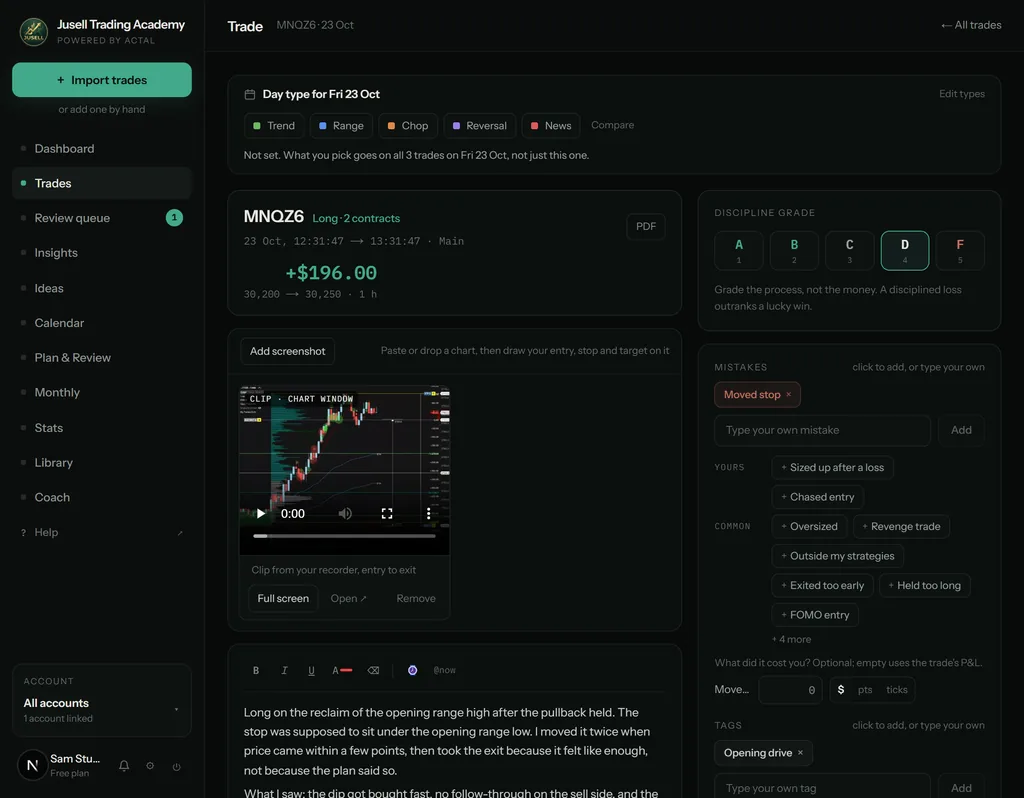Navigate to the Calendar page
The width and height of the screenshot is (1024, 798).
pos(102,323)
